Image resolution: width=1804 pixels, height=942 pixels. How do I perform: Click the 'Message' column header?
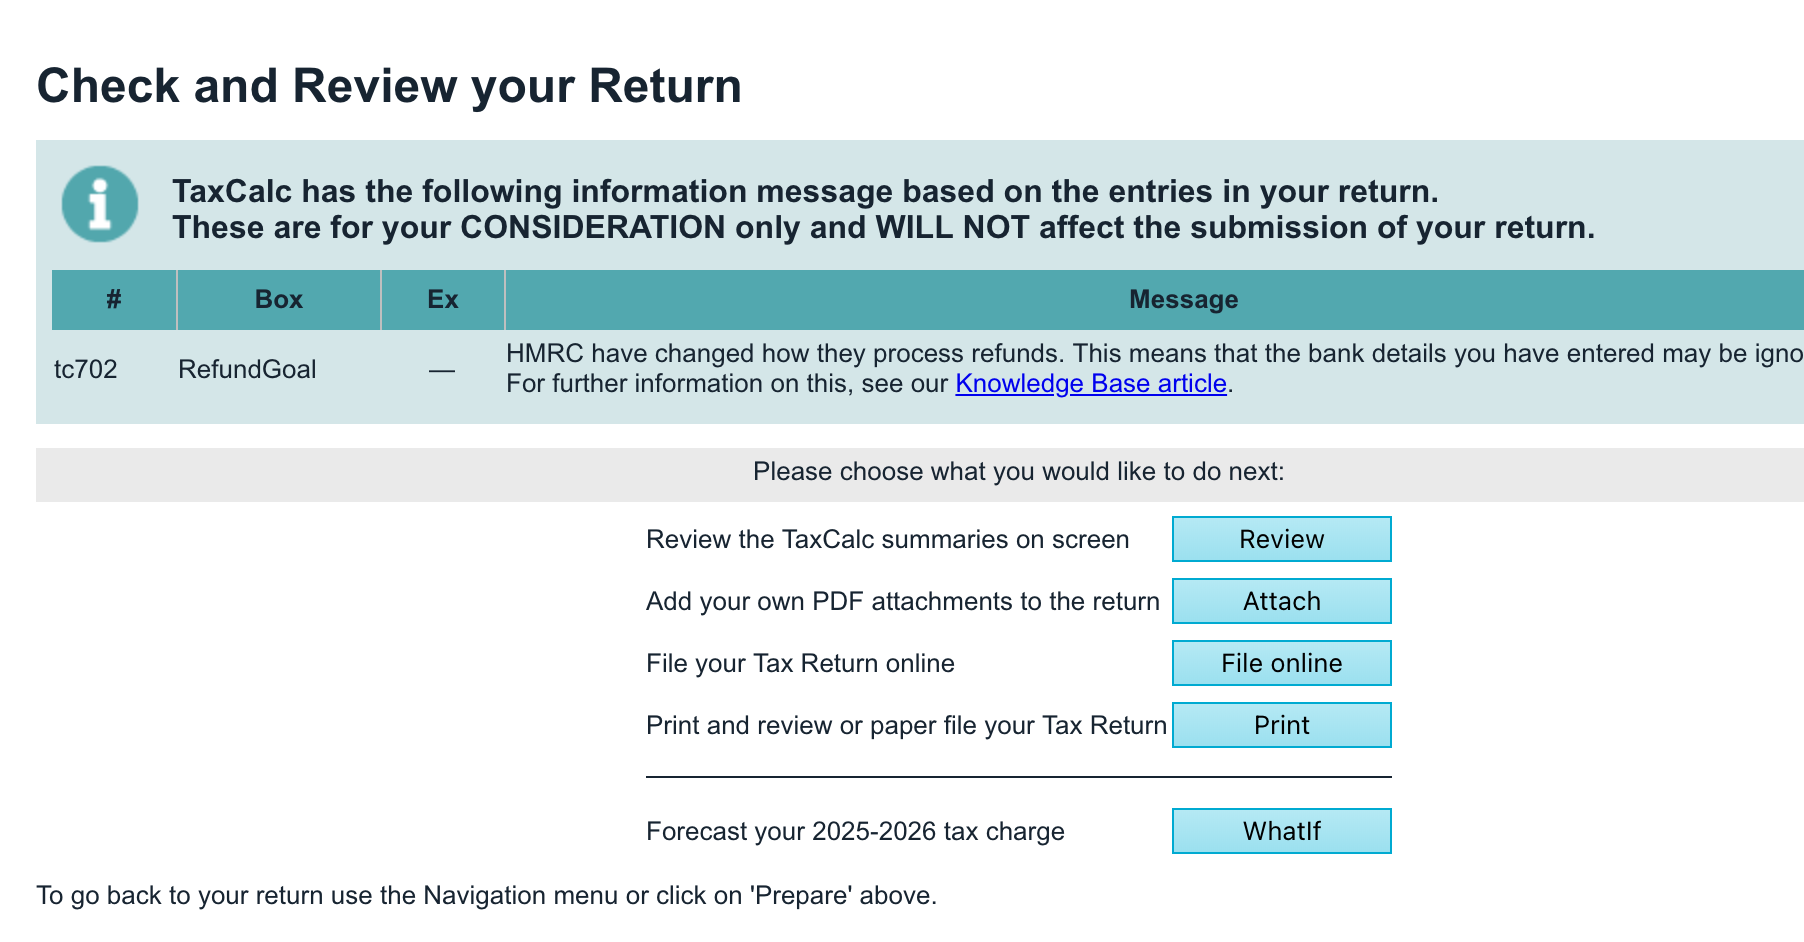(1183, 299)
